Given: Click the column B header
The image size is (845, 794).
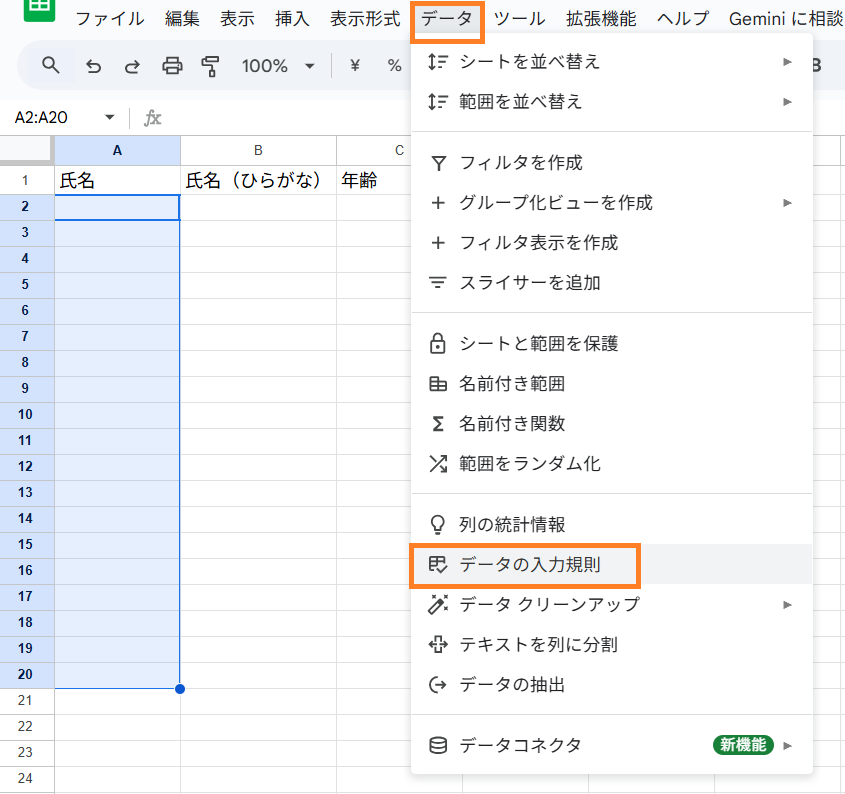Looking at the screenshot, I should (x=258, y=150).
